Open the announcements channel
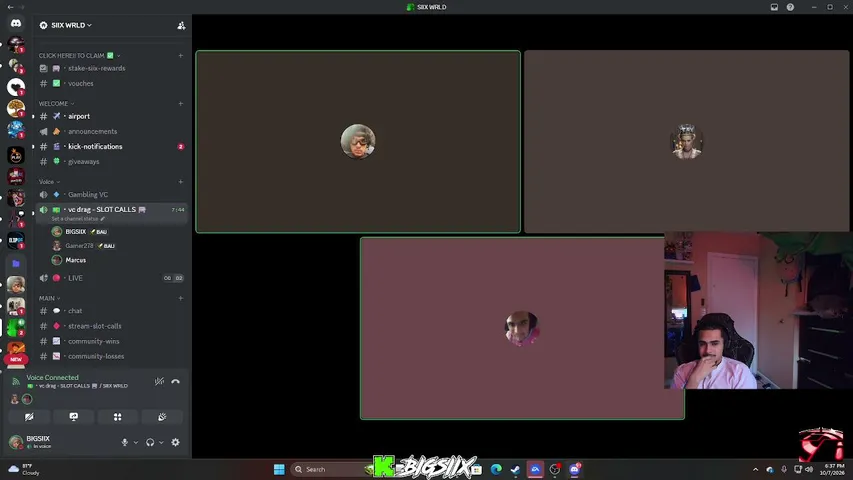The width and height of the screenshot is (853, 480). [x=112, y=131]
